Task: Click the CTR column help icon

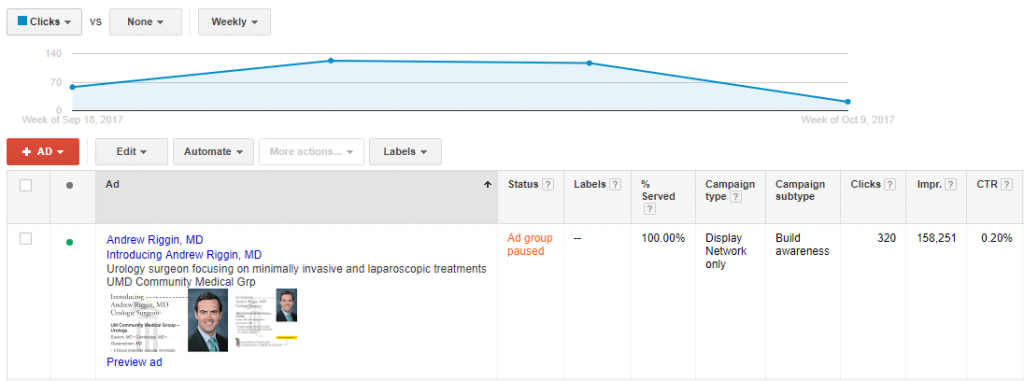Action: click(1006, 185)
